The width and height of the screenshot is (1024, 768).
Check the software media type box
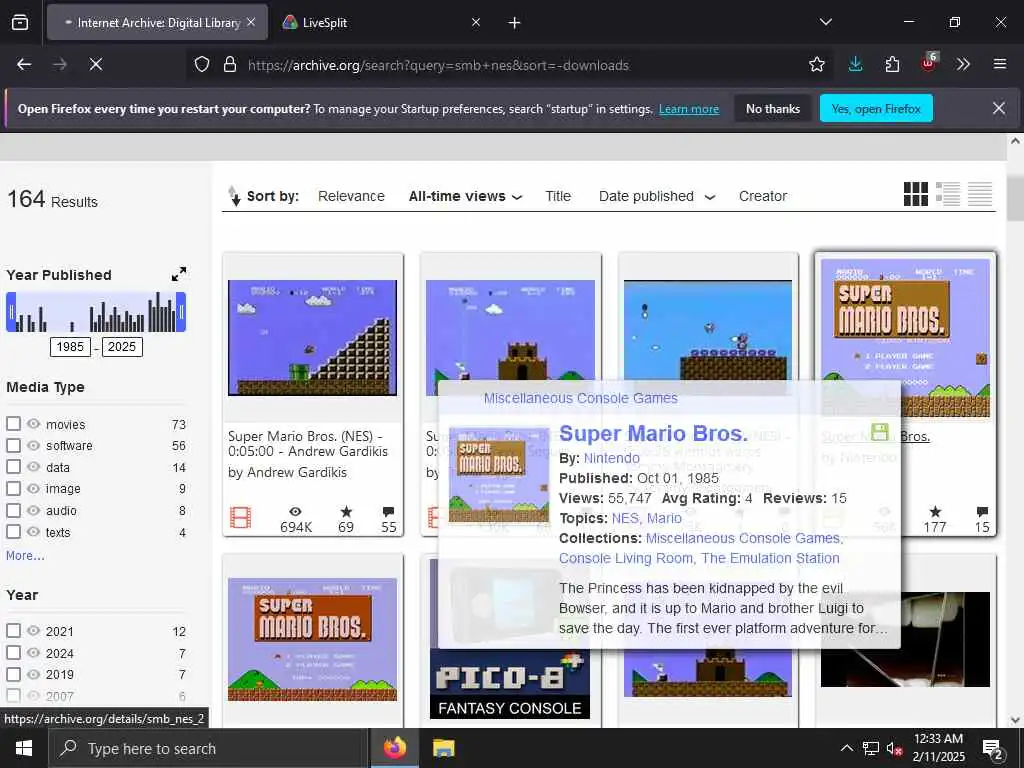pos(13,445)
